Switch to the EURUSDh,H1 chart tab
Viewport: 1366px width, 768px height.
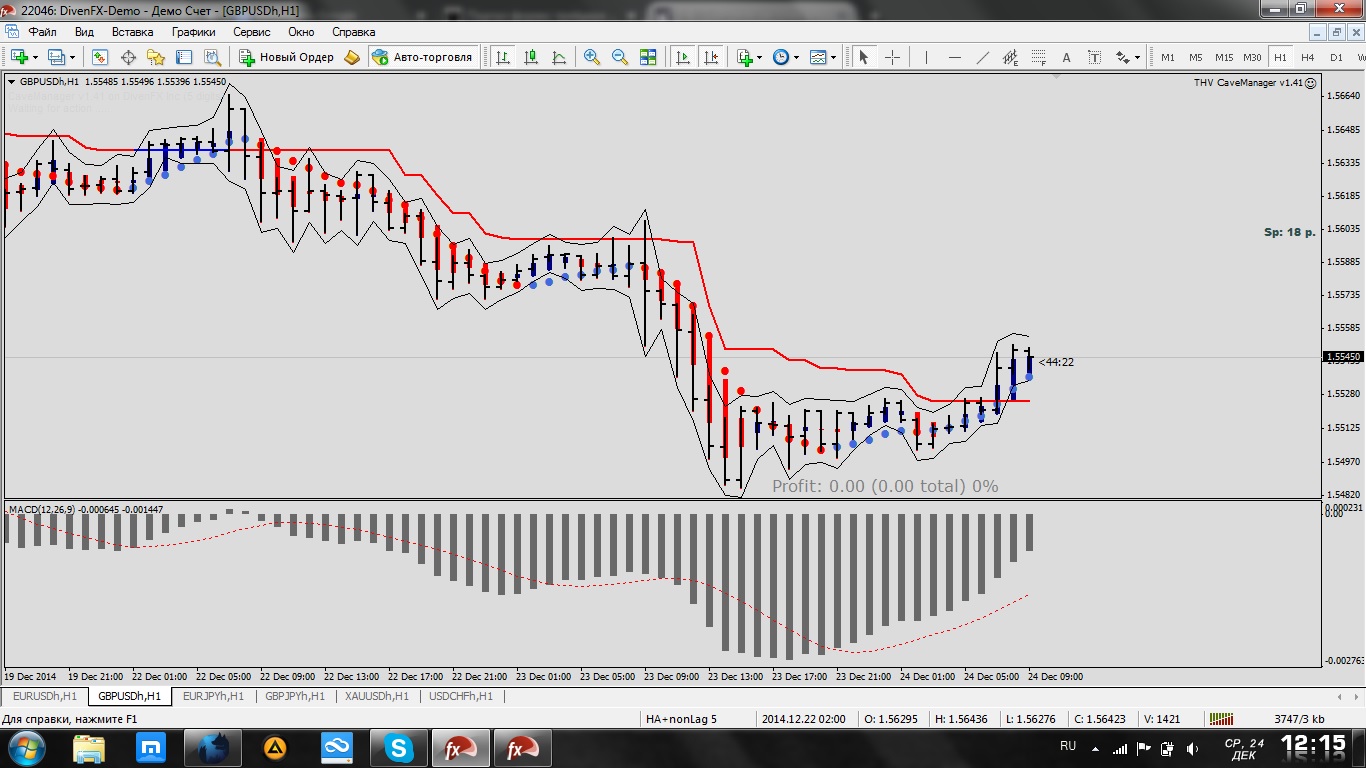pos(44,696)
